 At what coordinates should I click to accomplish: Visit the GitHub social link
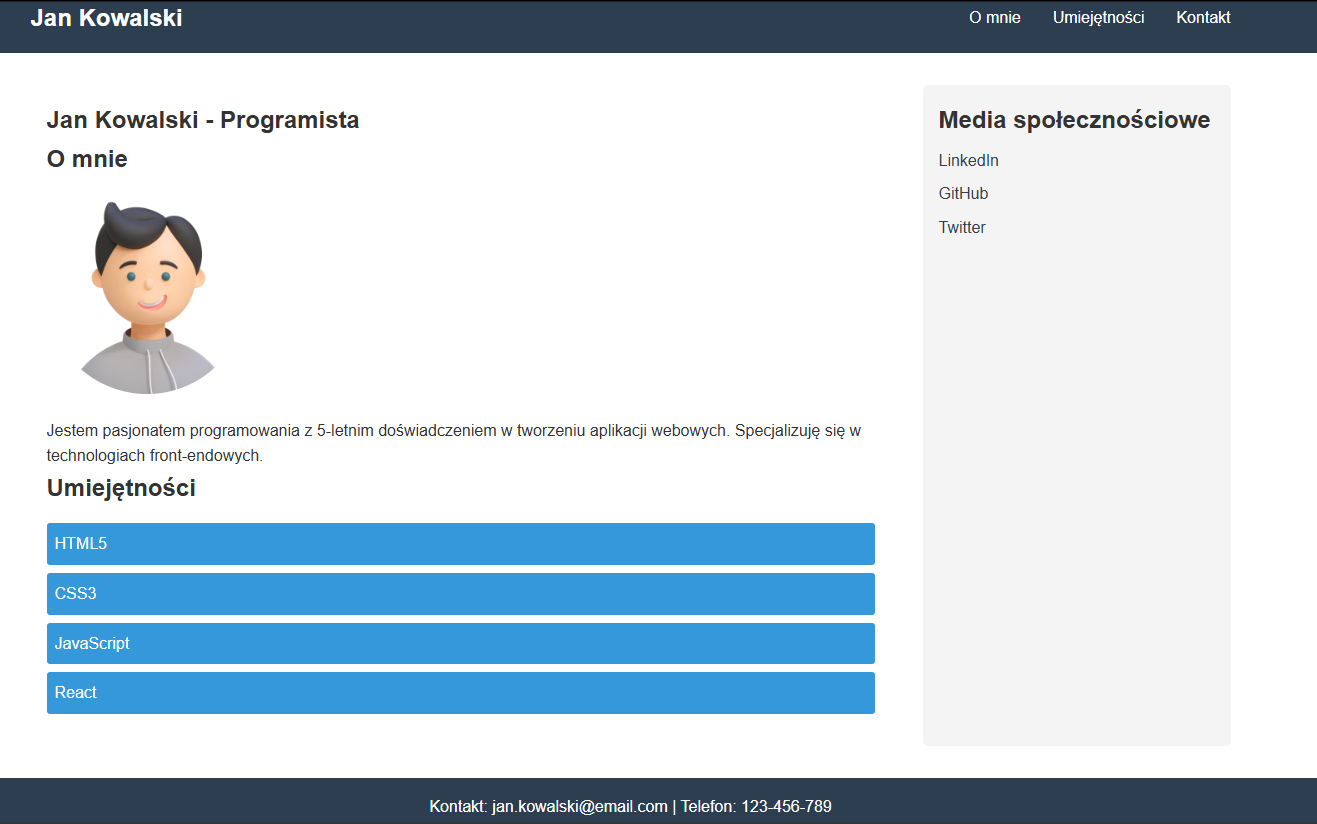click(x=963, y=194)
